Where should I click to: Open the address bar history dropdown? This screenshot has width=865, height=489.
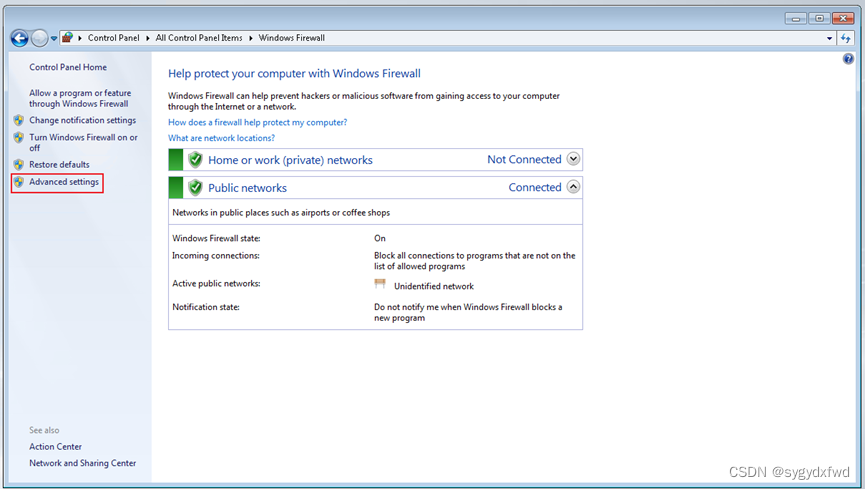829,39
